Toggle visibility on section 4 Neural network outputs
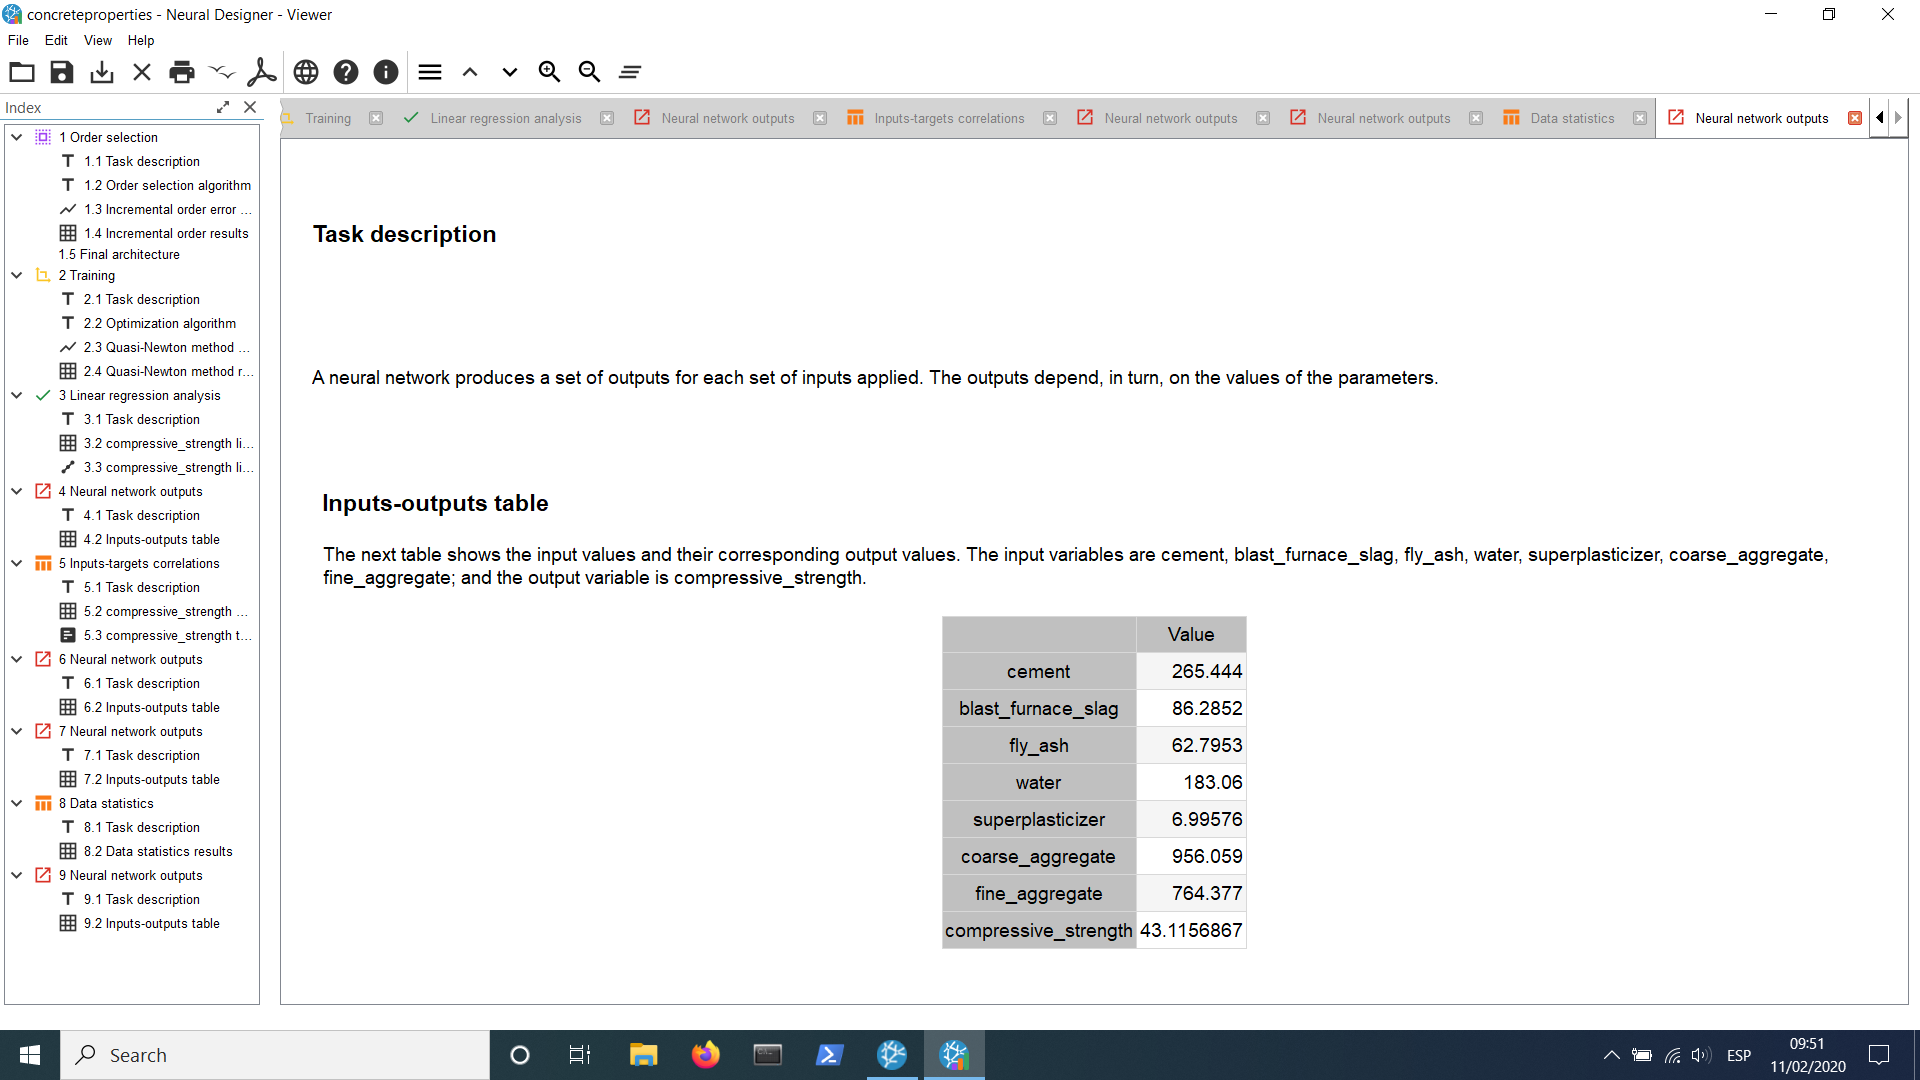1920x1080 pixels. 17,491
